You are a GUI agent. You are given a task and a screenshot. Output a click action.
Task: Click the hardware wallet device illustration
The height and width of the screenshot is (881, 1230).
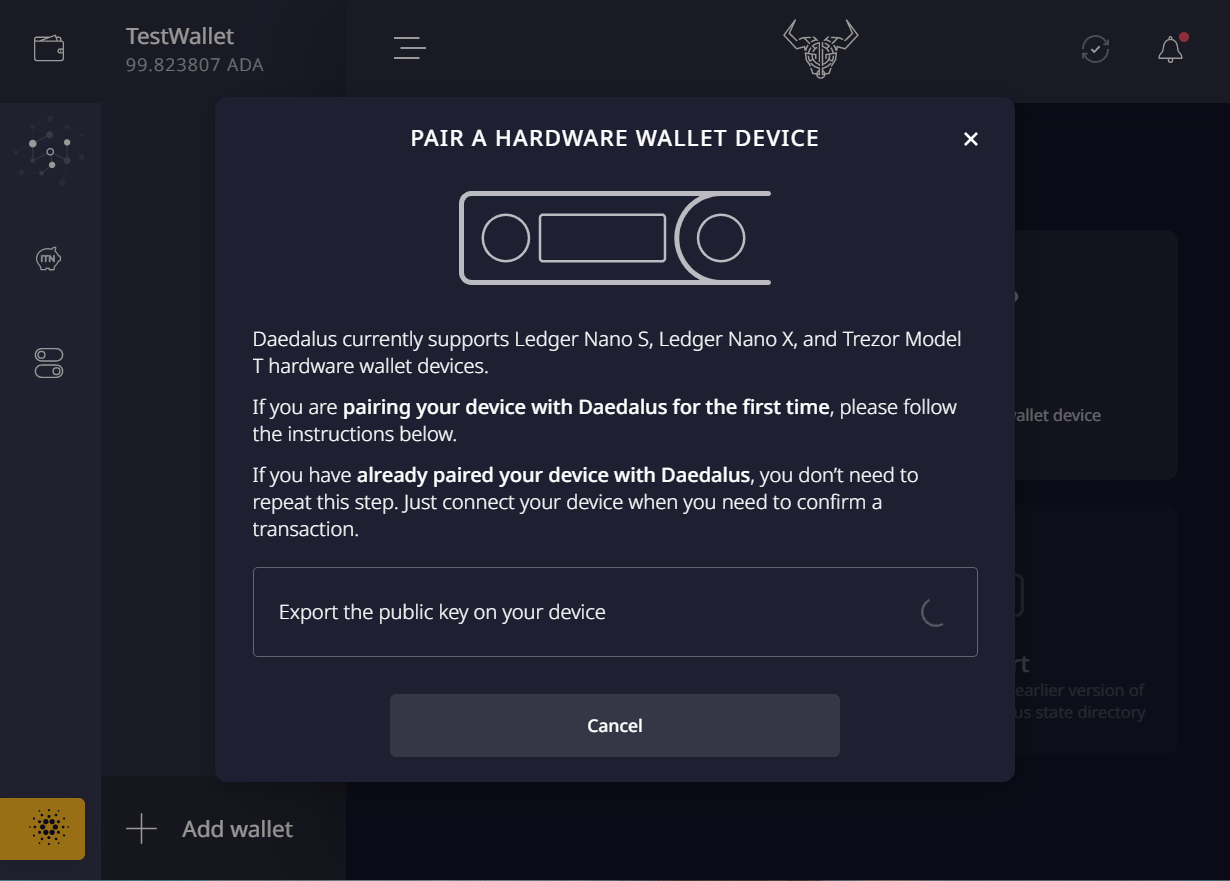[x=614, y=238]
